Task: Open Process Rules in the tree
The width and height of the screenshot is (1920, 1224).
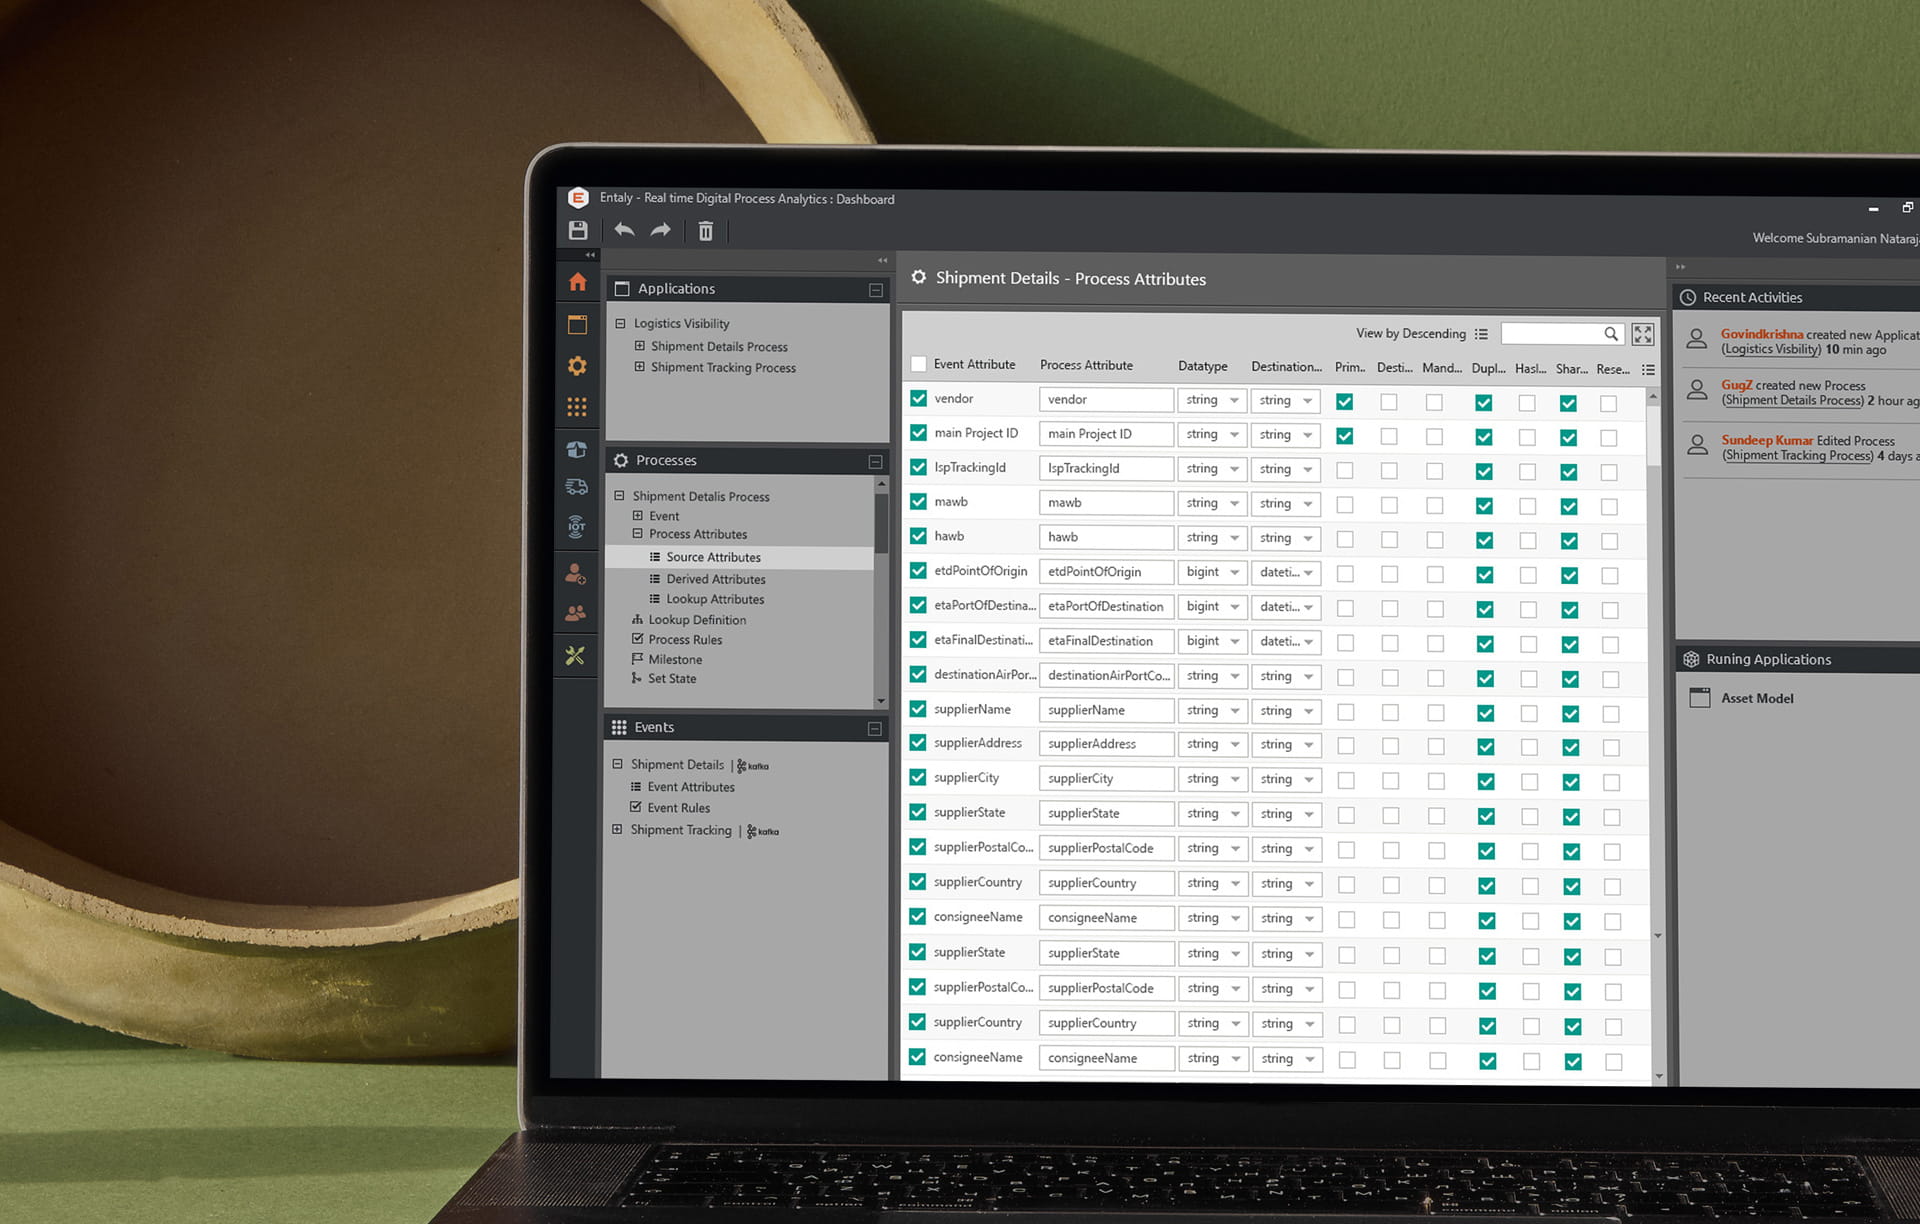Action: click(x=685, y=640)
